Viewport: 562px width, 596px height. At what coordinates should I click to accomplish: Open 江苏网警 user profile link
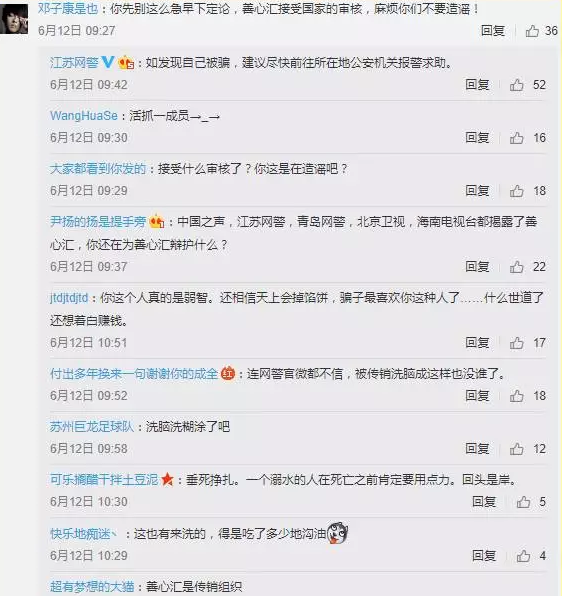[74, 62]
